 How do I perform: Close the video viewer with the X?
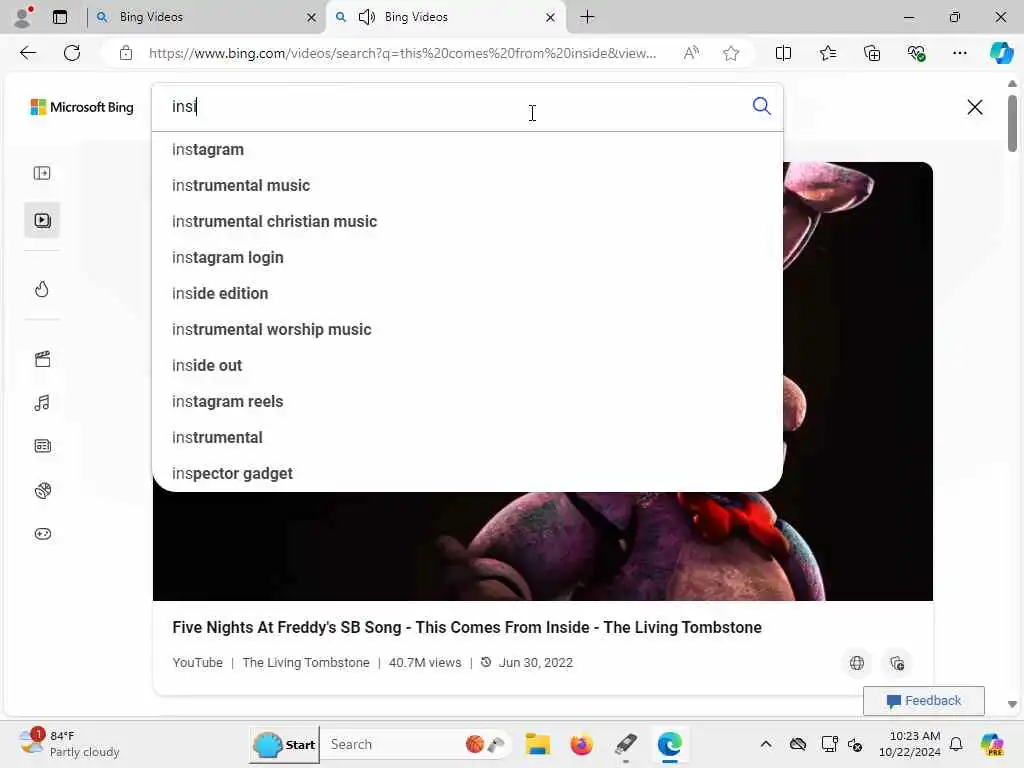[974, 107]
